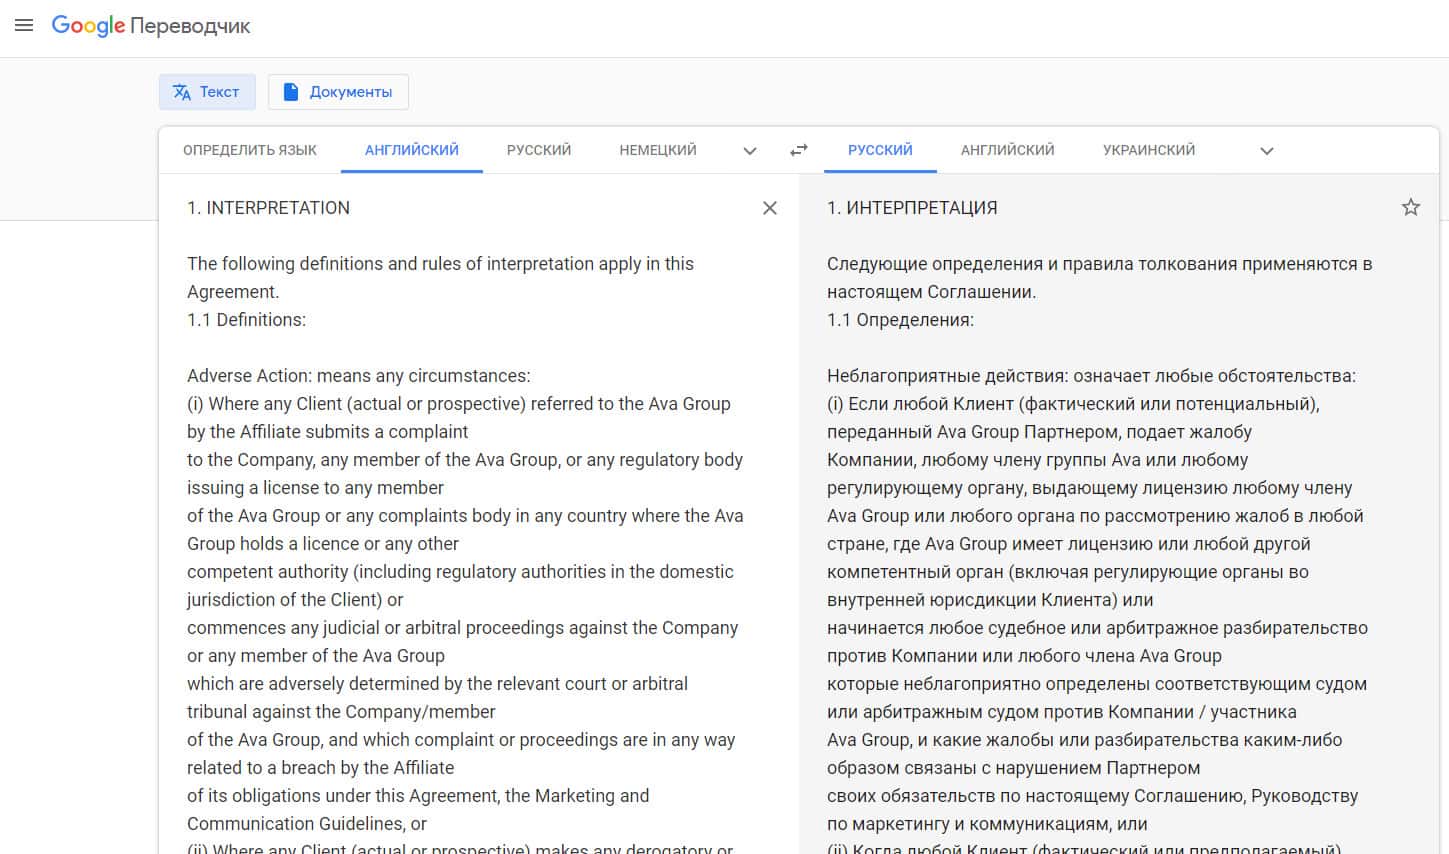Select Английский as target language
This screenshot has width=1449, height=854.
tap(1007, 150)
